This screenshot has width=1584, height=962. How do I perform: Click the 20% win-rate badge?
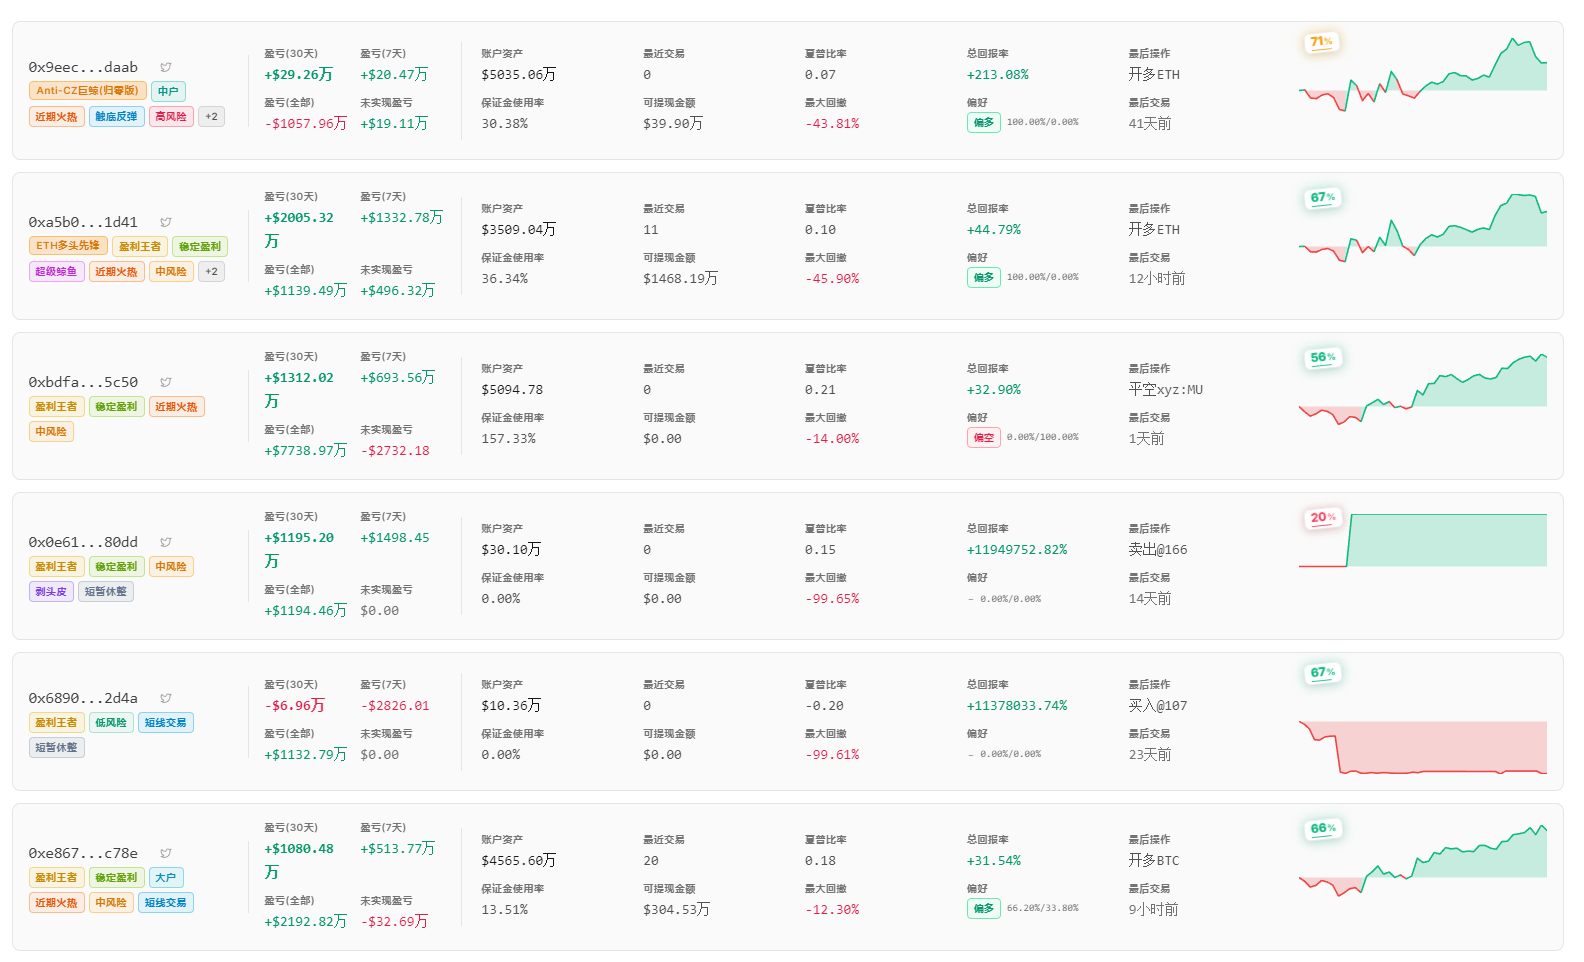pos(1323,518)
